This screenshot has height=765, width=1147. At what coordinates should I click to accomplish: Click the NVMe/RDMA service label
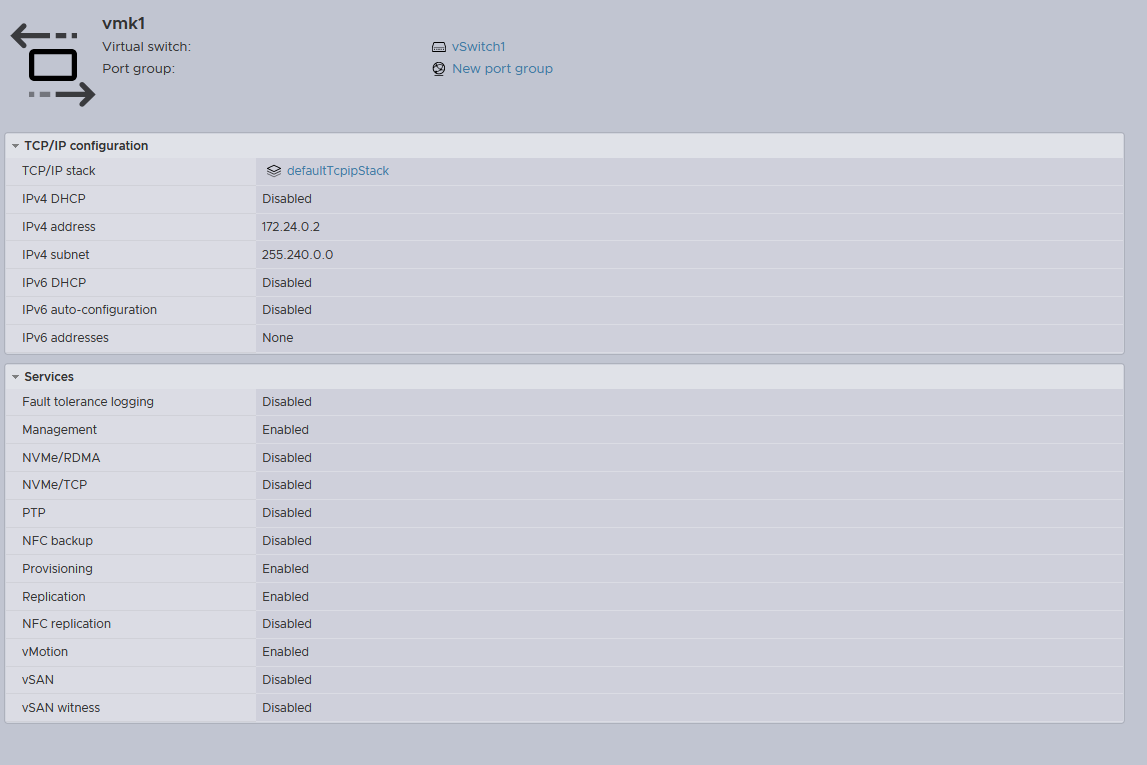61,458
